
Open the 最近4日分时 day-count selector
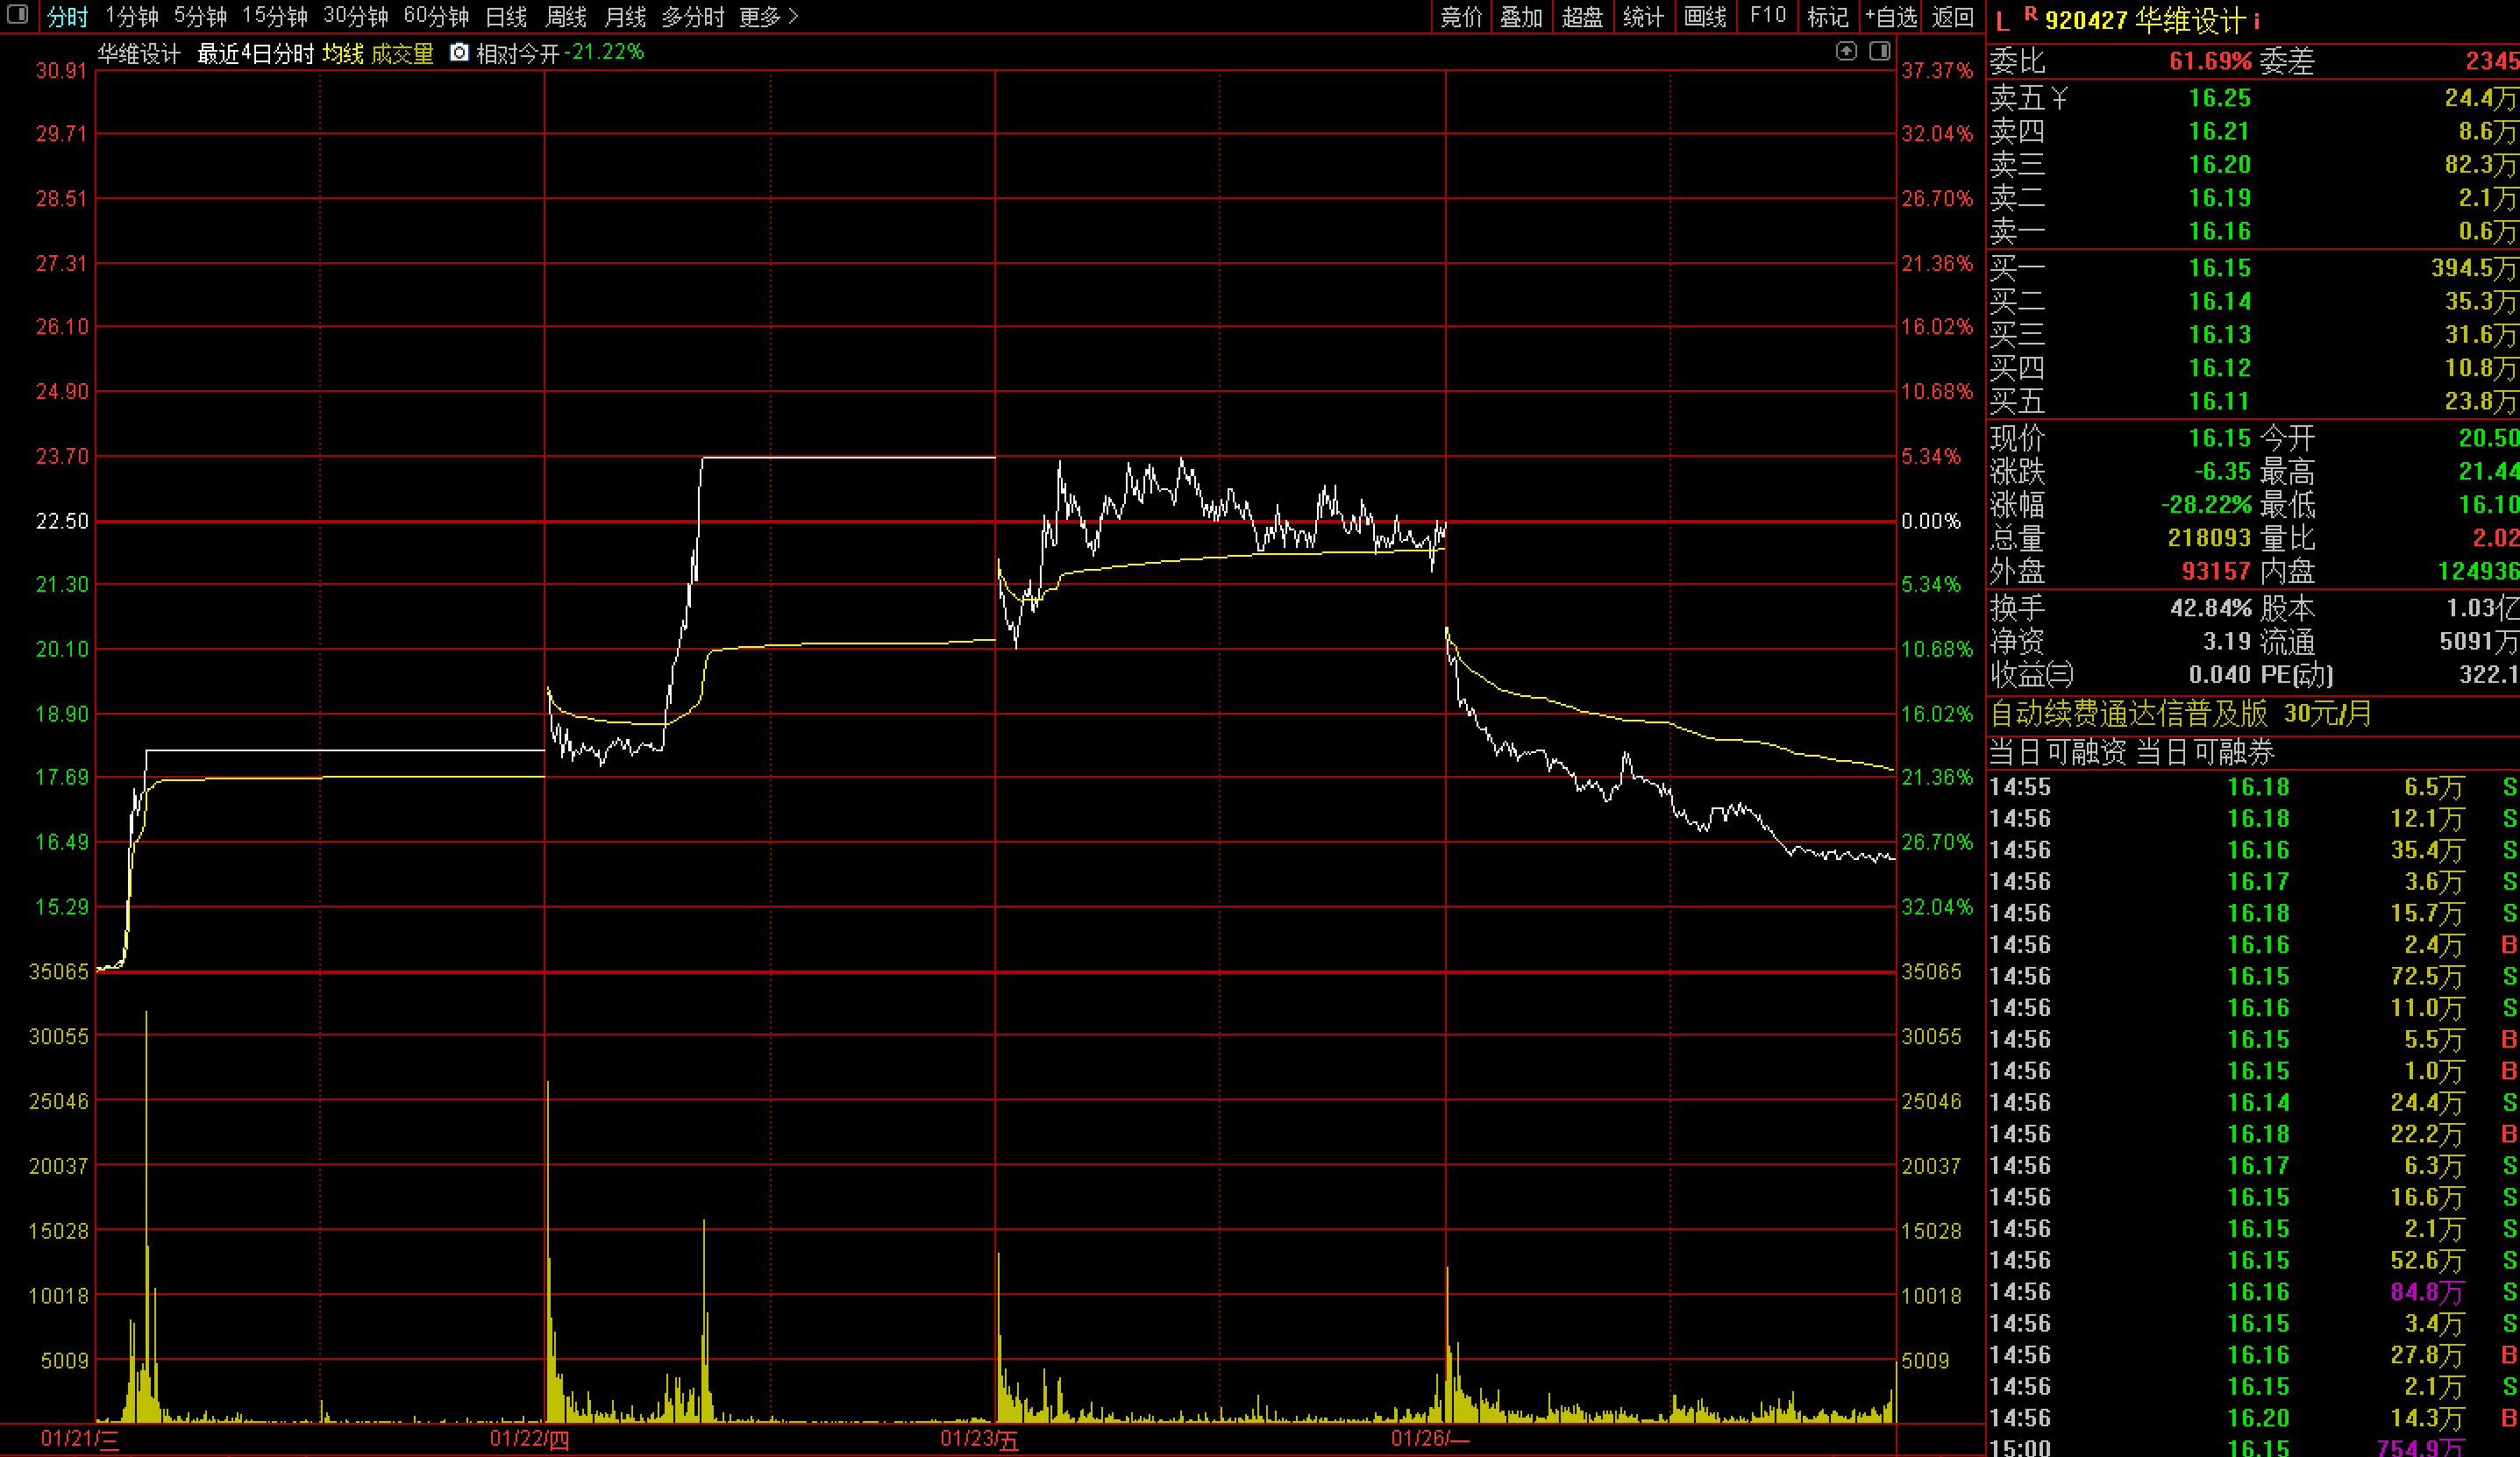255,53
